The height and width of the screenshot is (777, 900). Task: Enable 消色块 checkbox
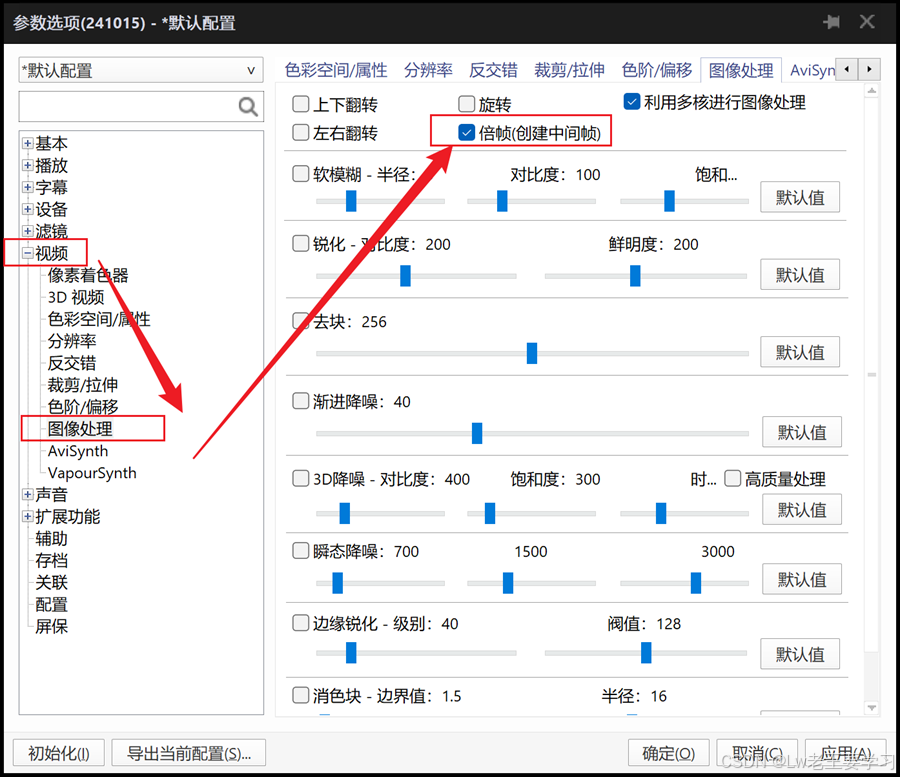[x=301, y=696]
